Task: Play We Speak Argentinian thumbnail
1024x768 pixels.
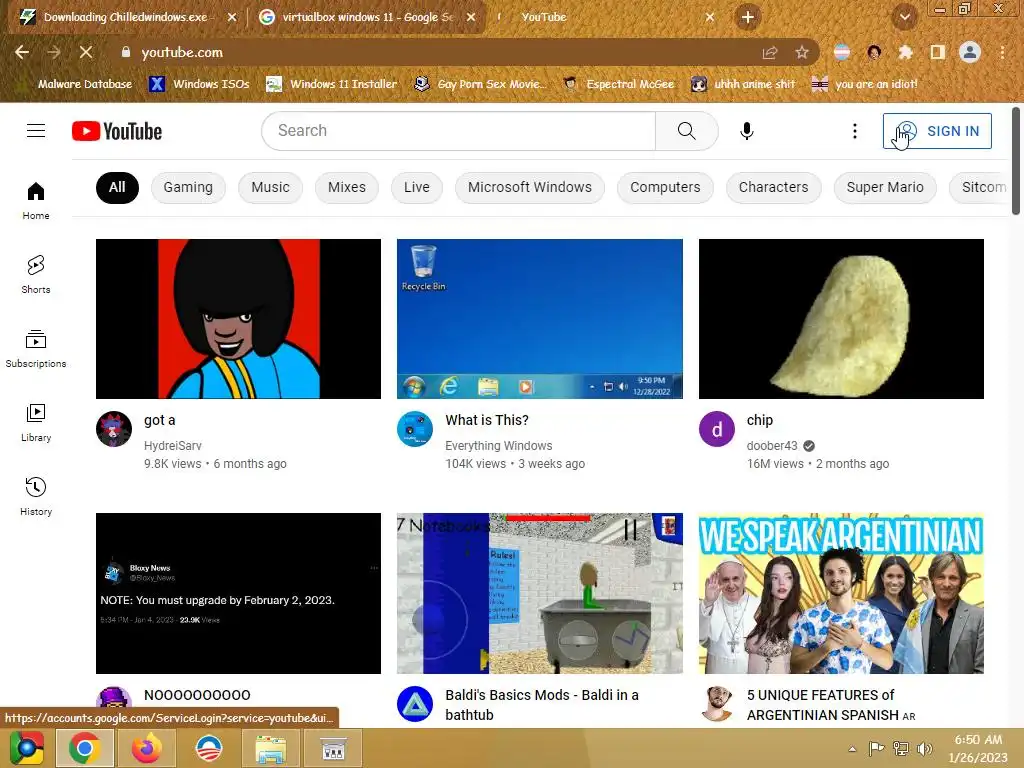Action: tap(841, 593)
